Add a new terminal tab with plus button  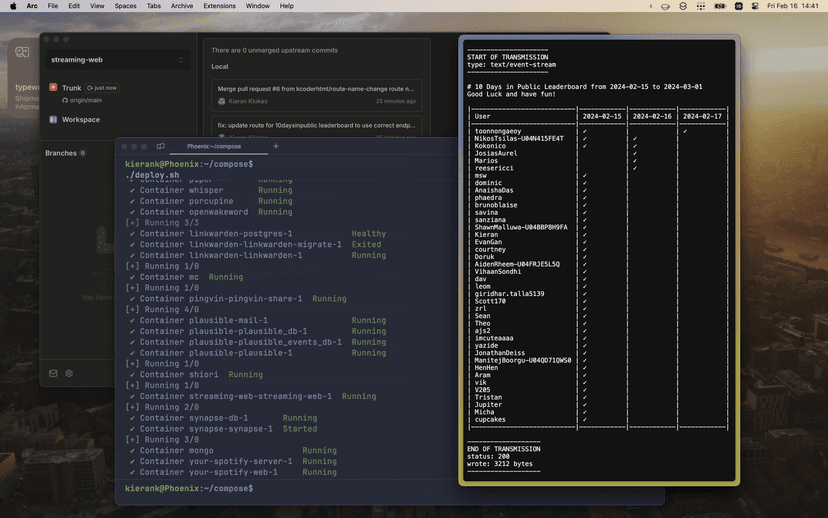click(x=276, y=146)
